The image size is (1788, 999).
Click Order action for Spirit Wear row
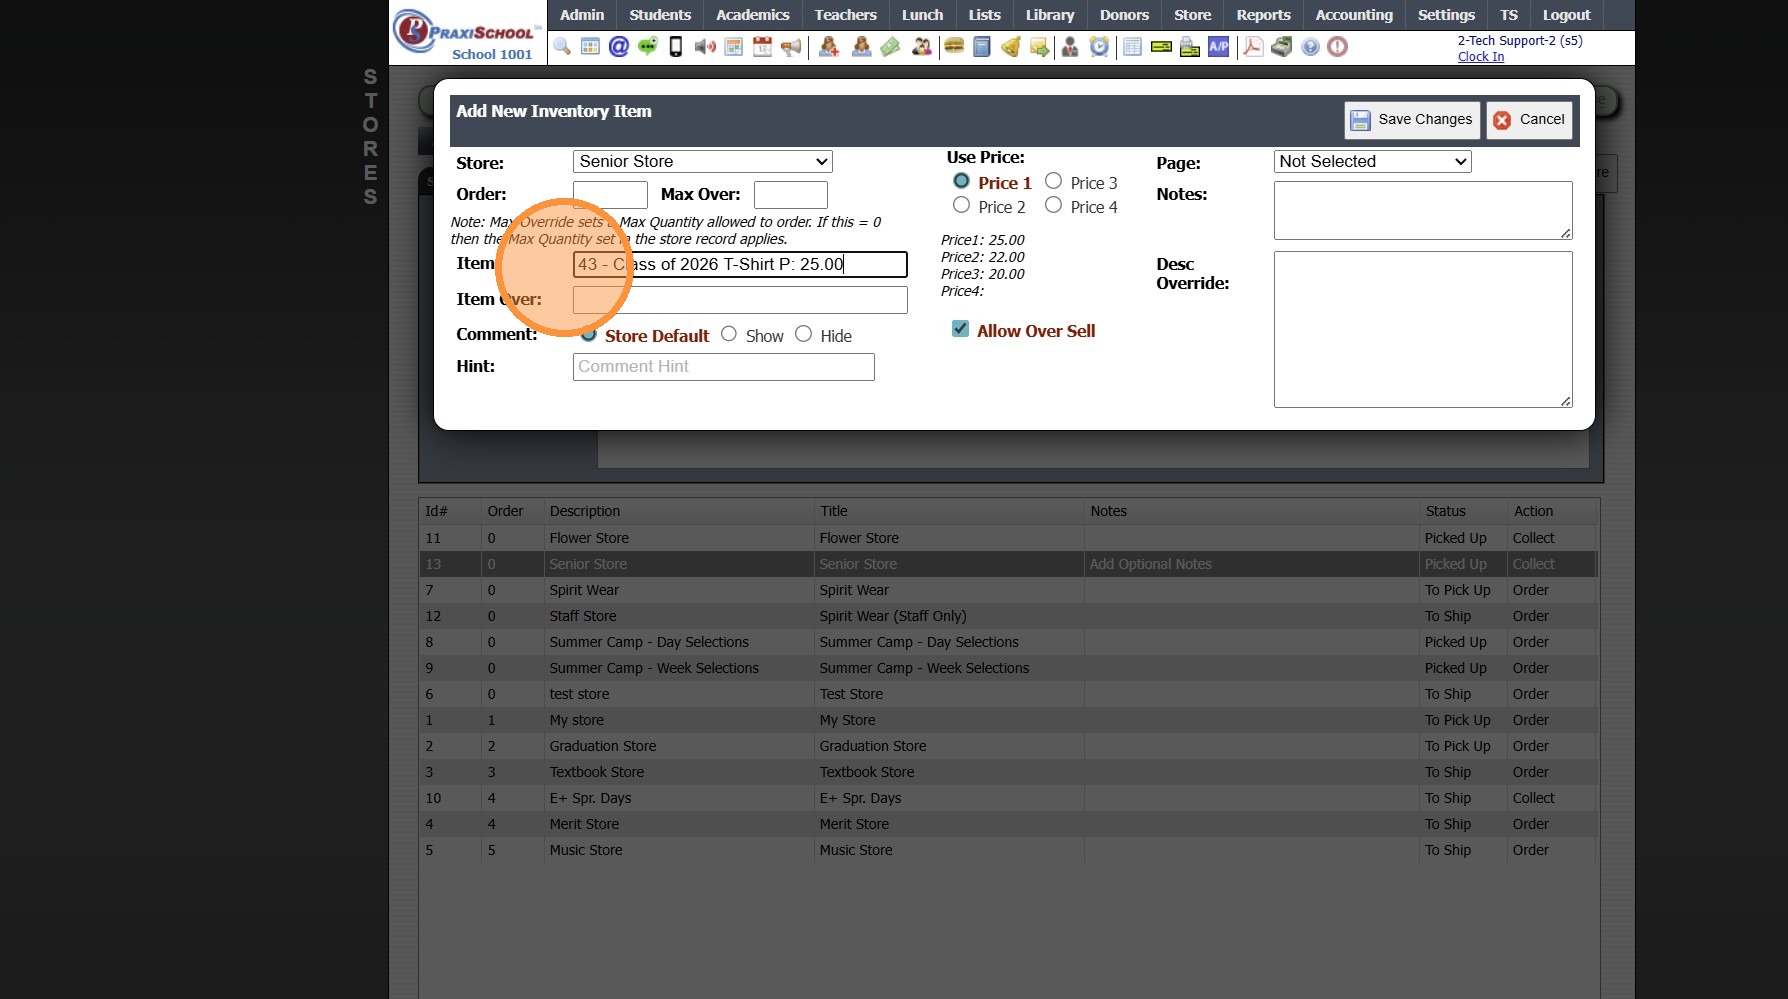click(x=1531, y=590)
